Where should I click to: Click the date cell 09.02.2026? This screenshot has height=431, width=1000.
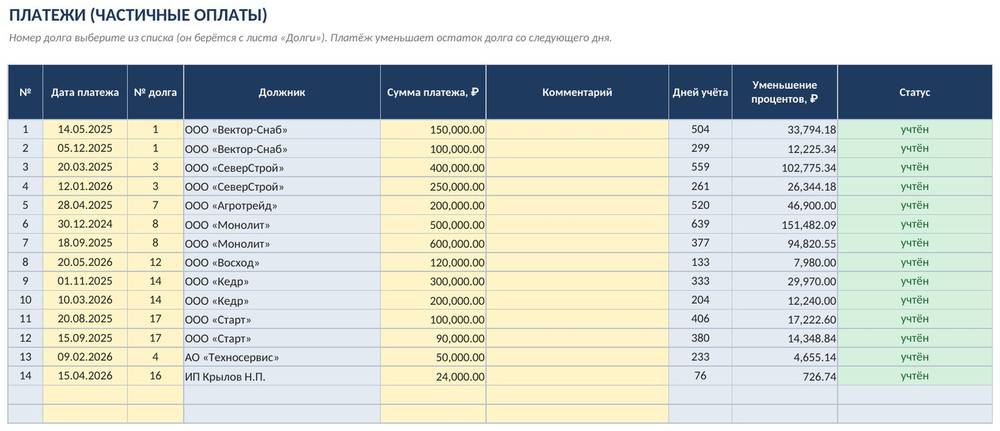point(85,357)
